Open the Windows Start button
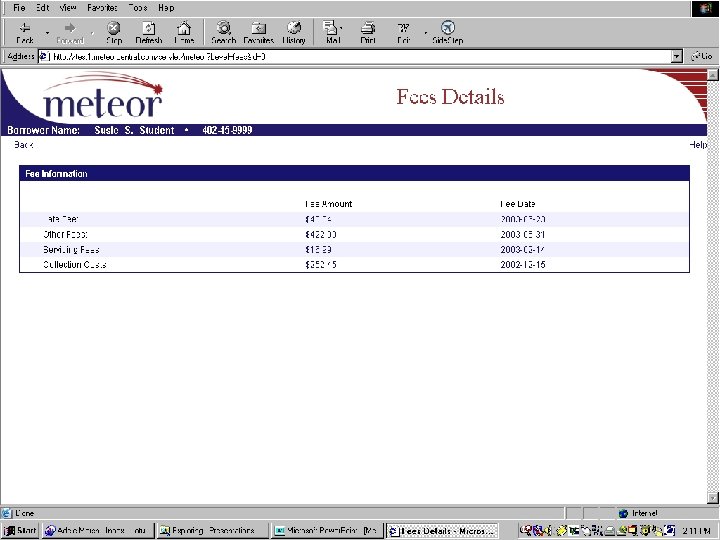 pos(20,531)
